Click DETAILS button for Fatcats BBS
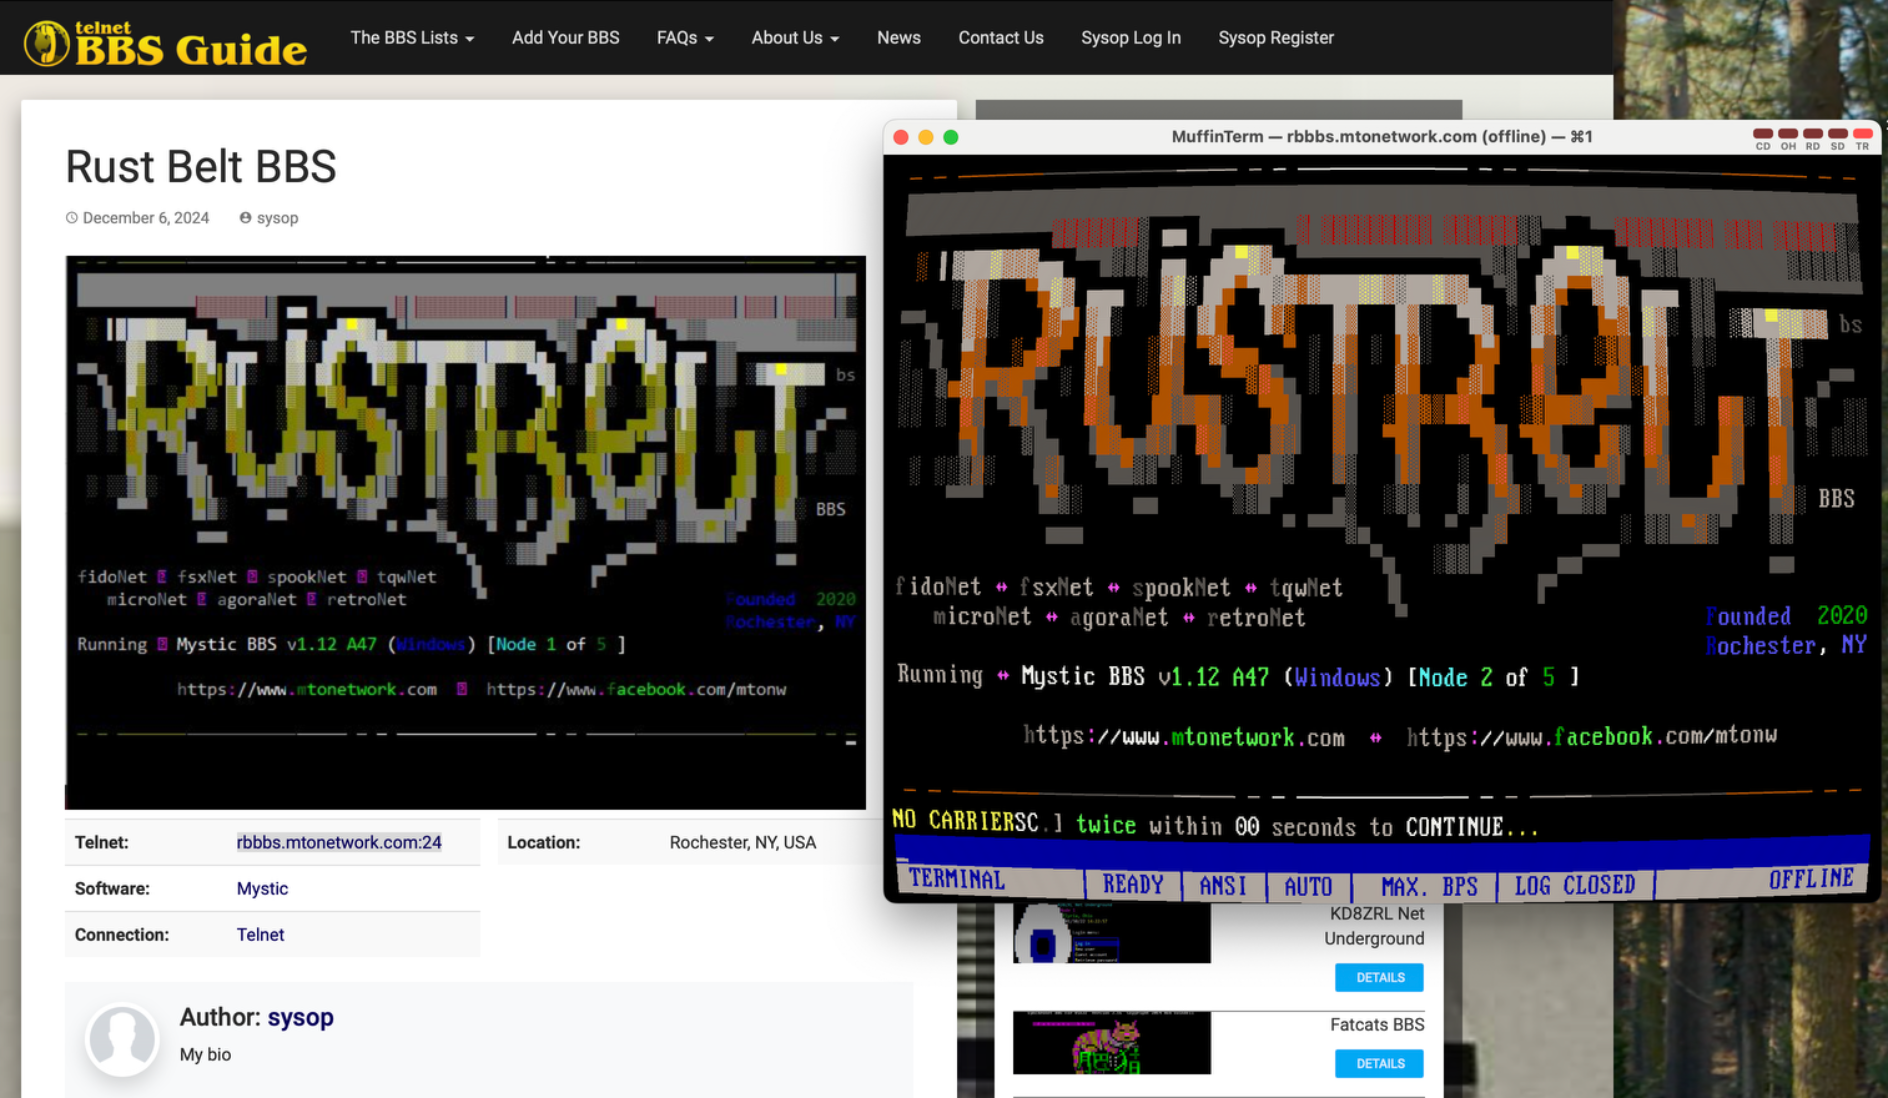 (1379, 1063)
